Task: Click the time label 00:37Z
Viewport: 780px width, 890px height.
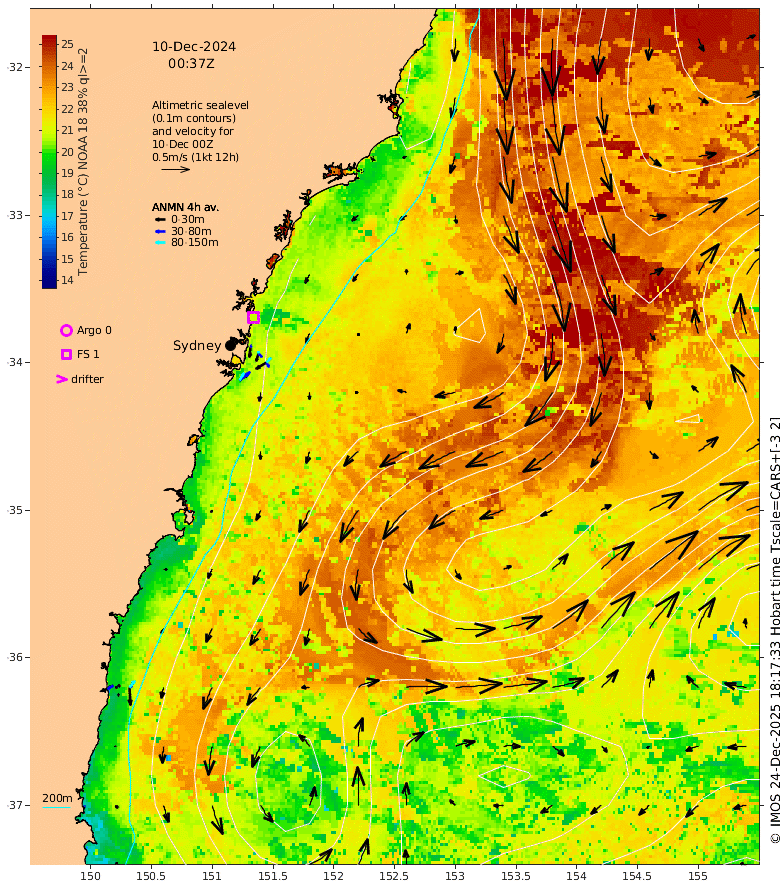Action: (x=191, y=64)
